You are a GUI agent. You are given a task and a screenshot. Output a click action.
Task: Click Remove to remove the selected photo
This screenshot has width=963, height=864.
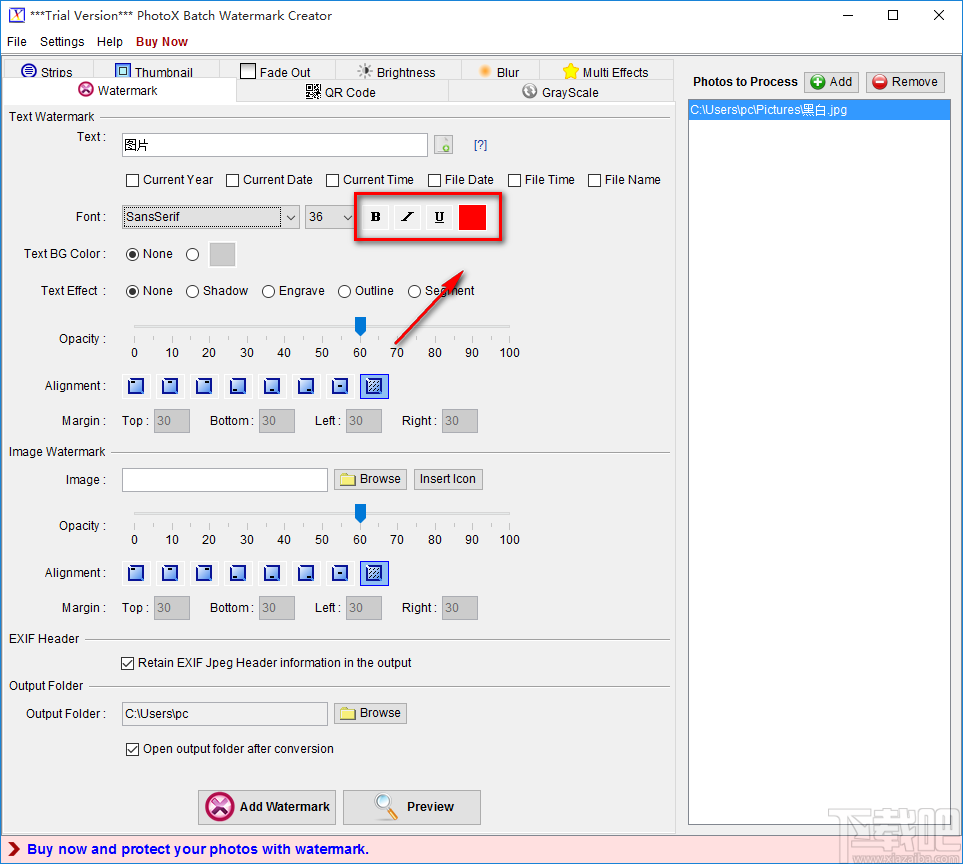pyautogui.click(x=905, y=82)
